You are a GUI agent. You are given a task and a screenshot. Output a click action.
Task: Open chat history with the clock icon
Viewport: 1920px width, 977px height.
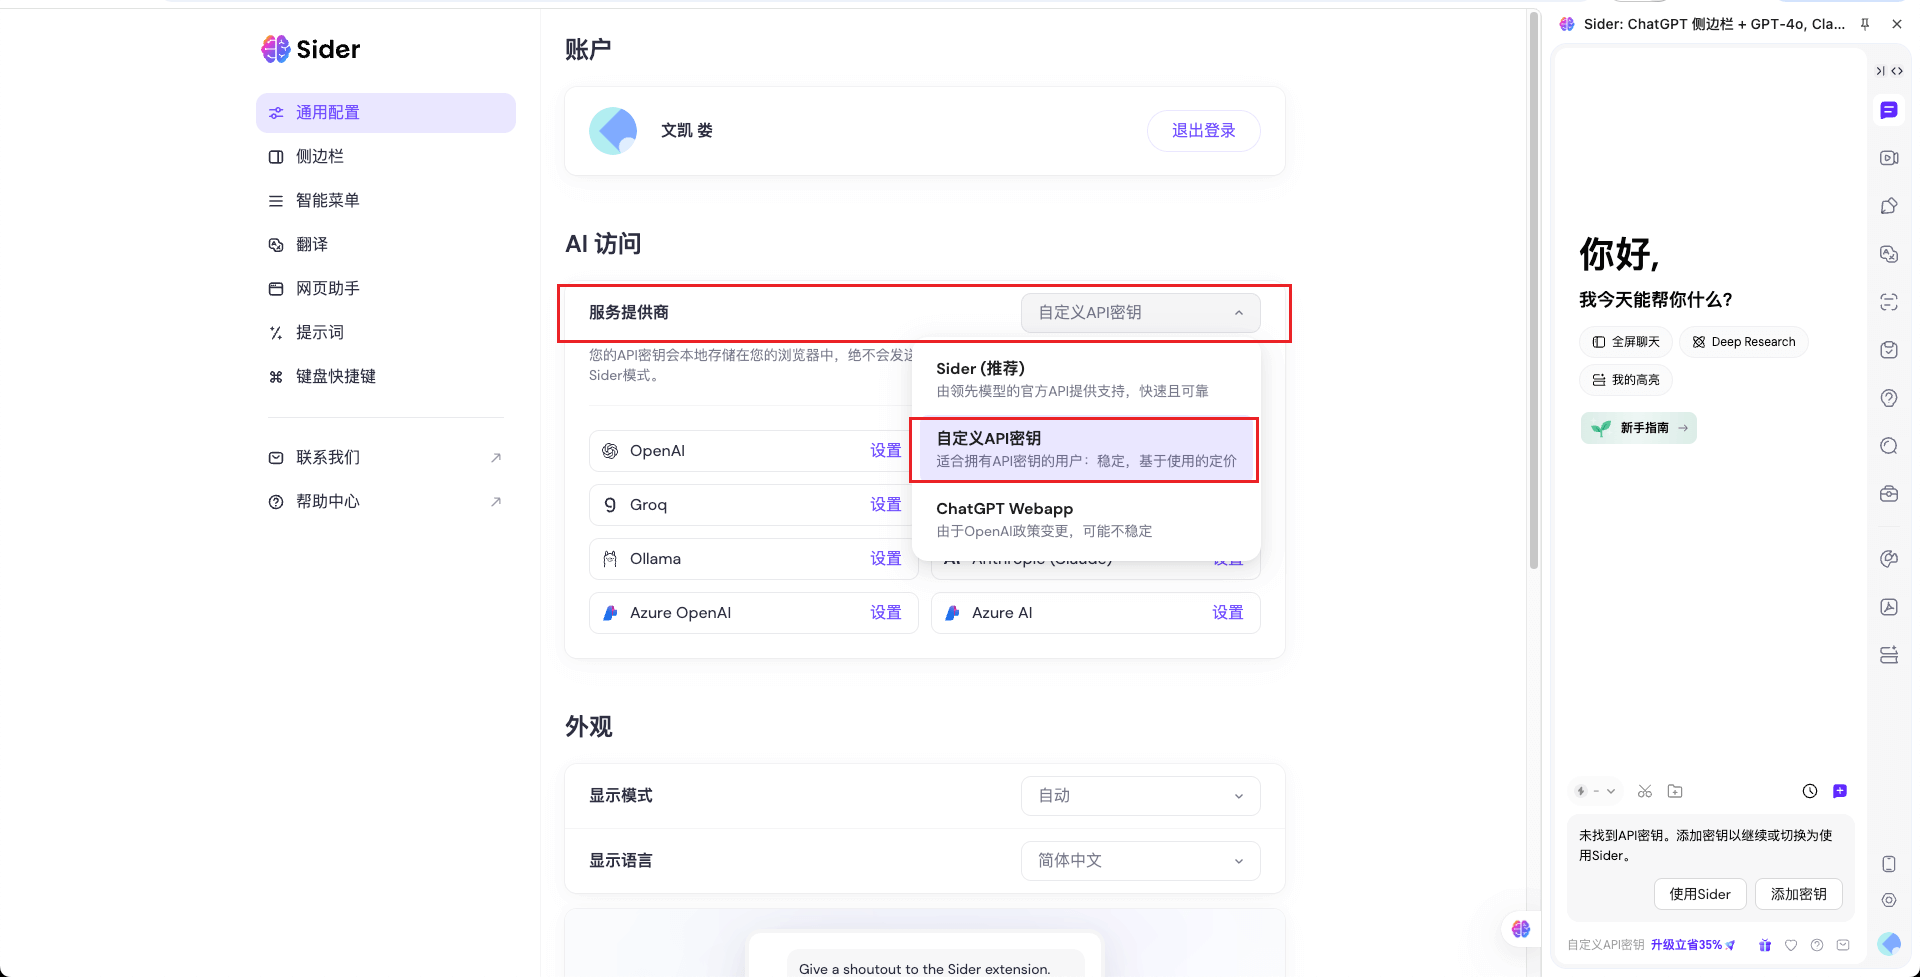(x=1810, y=791)
